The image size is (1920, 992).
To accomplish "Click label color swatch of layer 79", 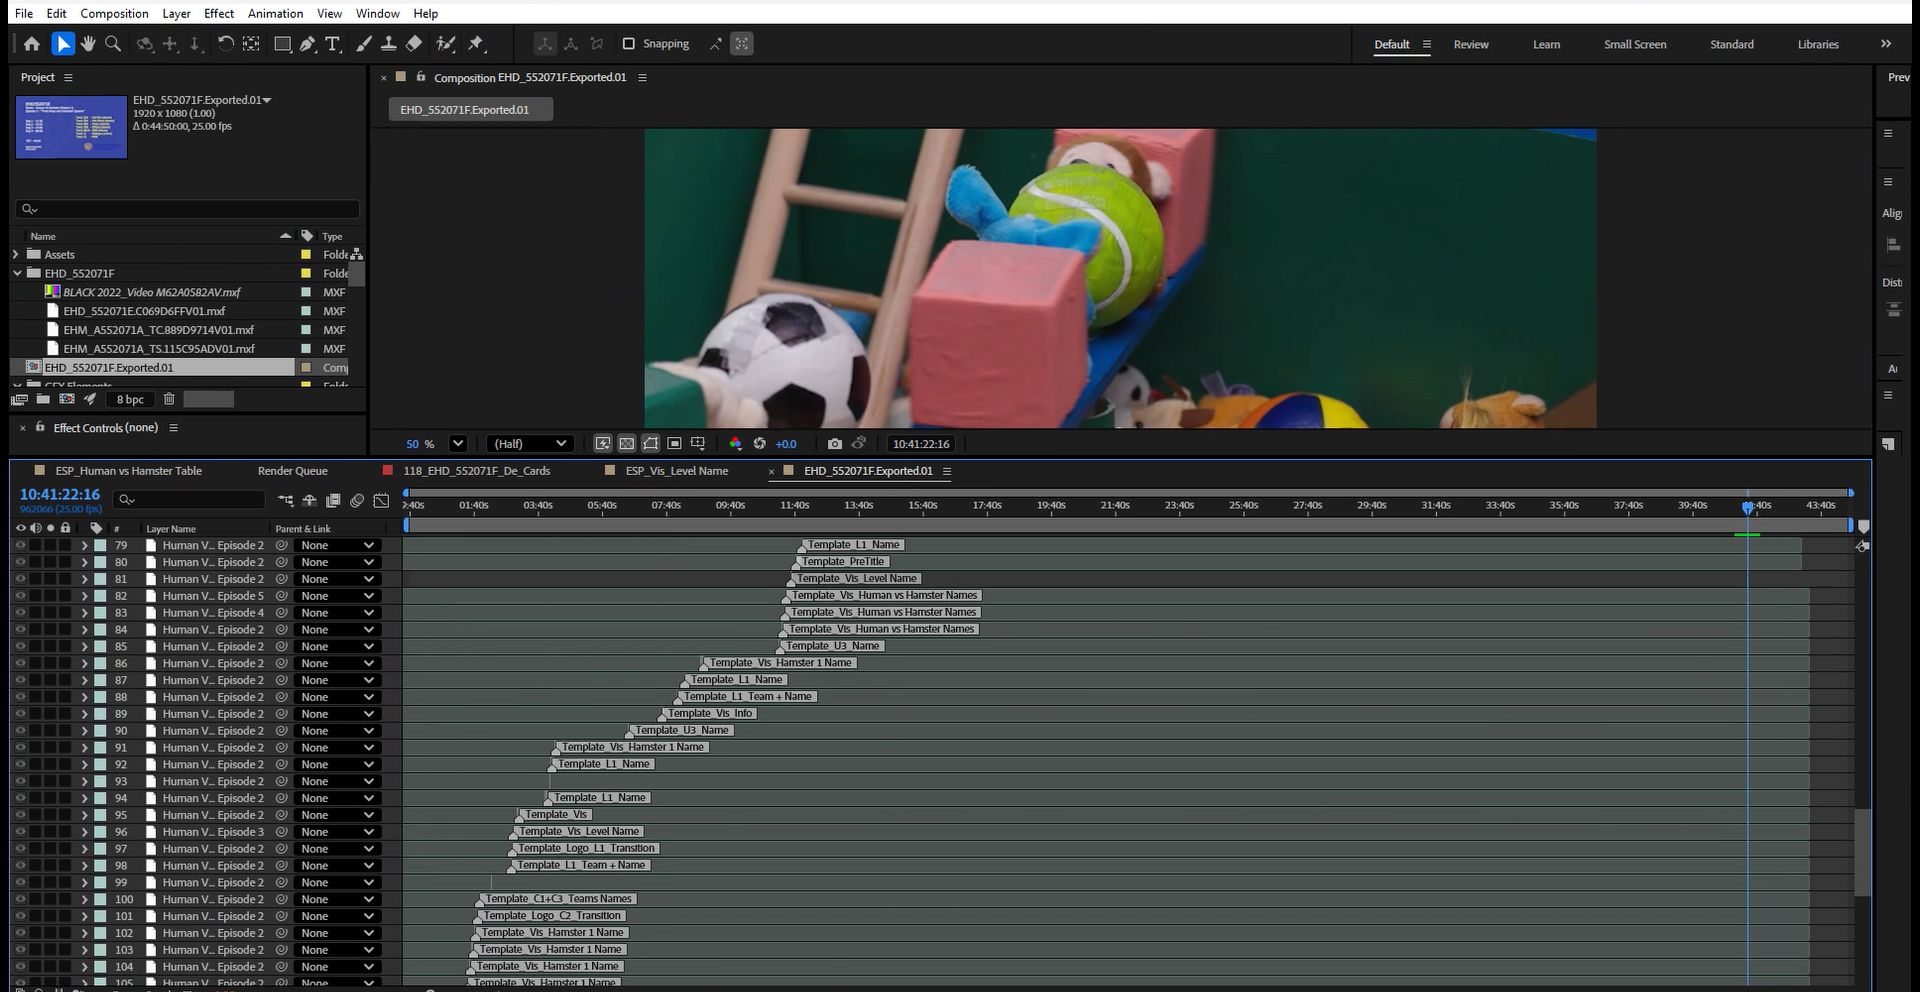I will pos(100,545).
